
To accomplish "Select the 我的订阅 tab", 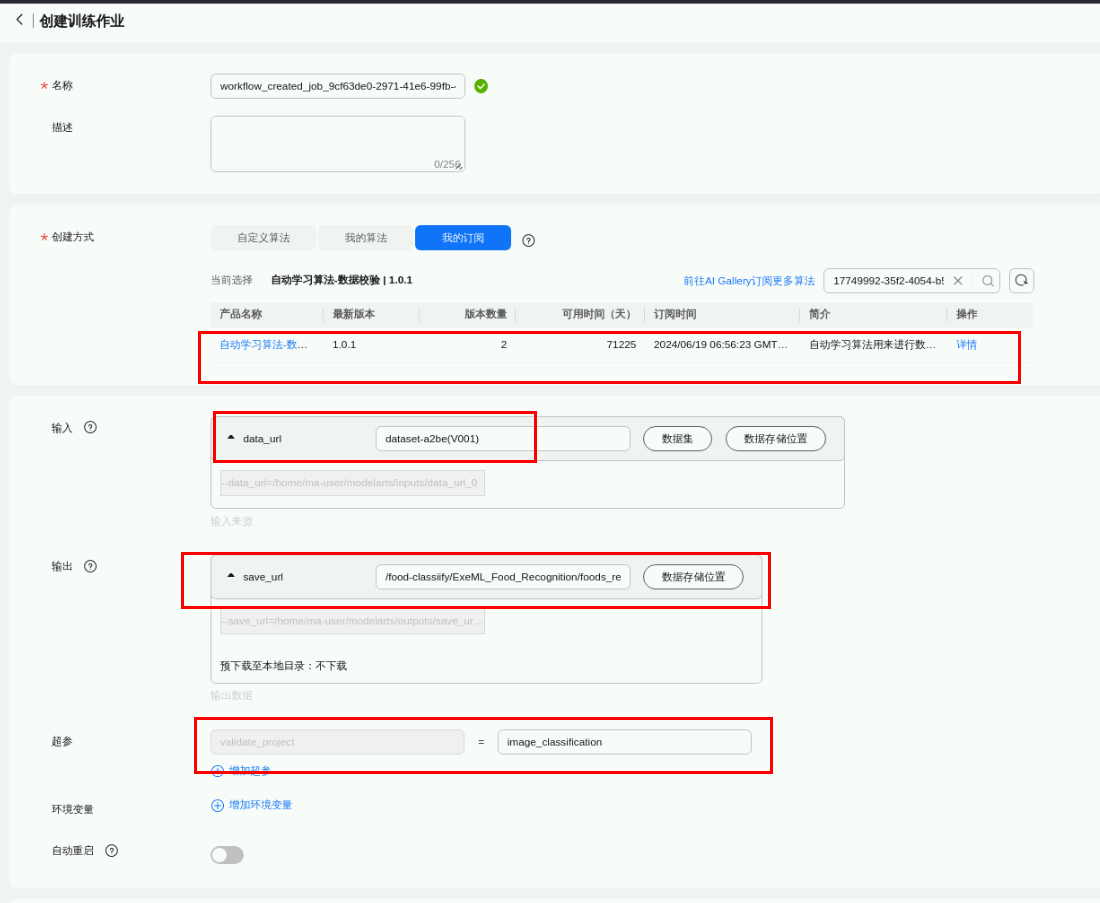I will (x=462, y=238).
